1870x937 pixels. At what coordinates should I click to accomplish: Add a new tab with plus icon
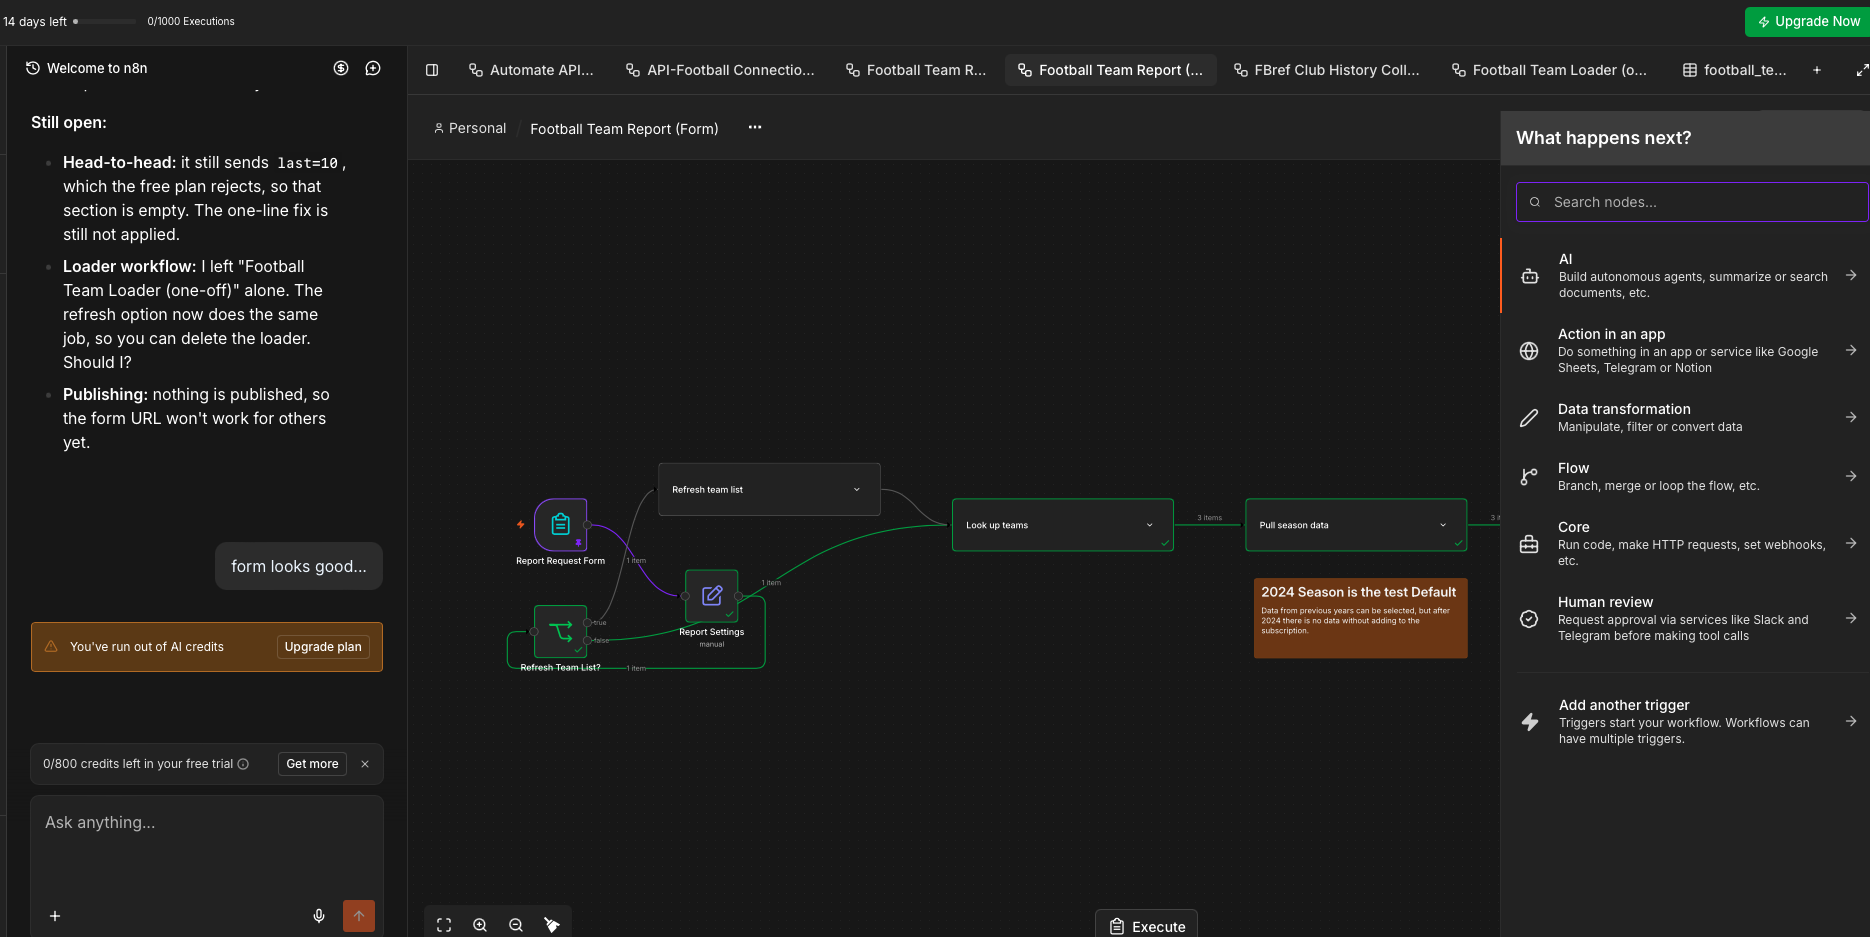[x=1817, y=70]
